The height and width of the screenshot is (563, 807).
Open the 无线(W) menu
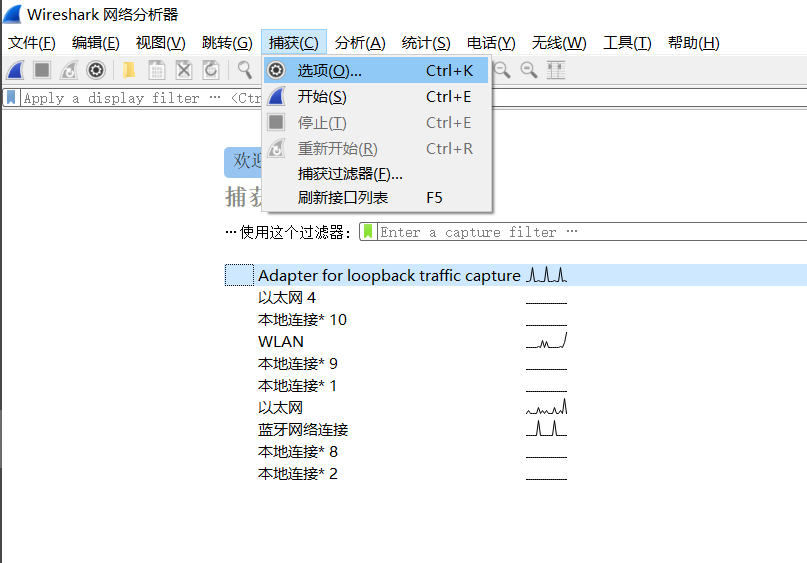click(x=559, y=43)
